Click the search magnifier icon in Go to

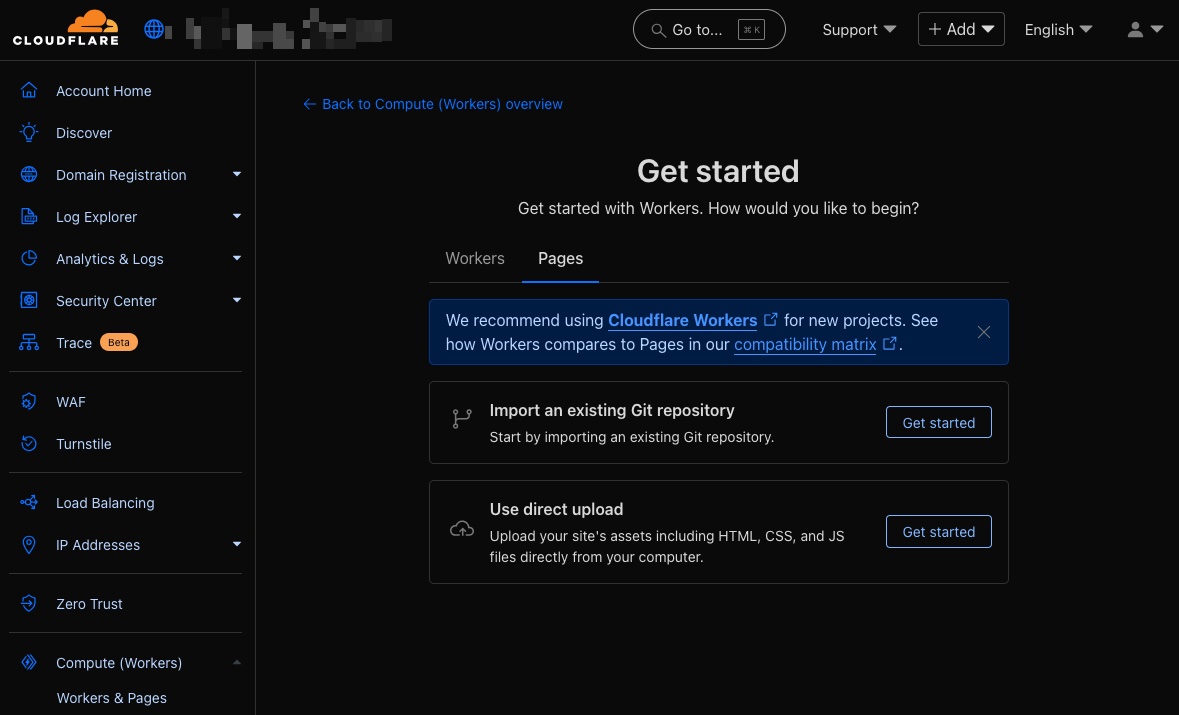point(658,30)
